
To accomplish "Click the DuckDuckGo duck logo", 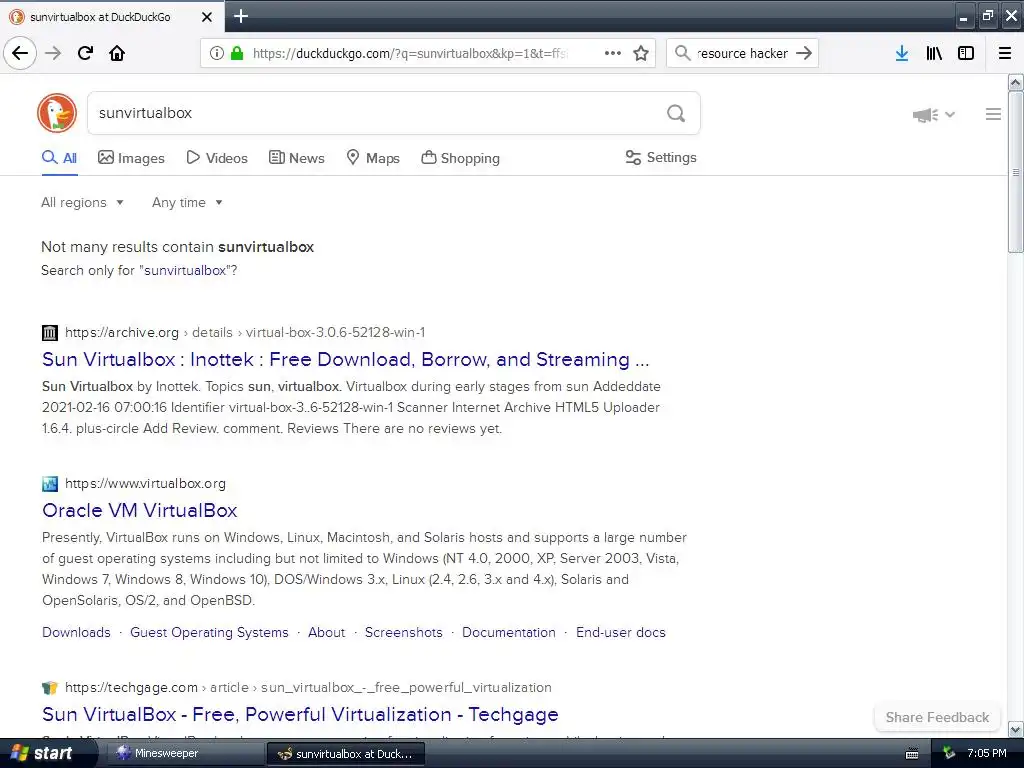I will (57, 113).
